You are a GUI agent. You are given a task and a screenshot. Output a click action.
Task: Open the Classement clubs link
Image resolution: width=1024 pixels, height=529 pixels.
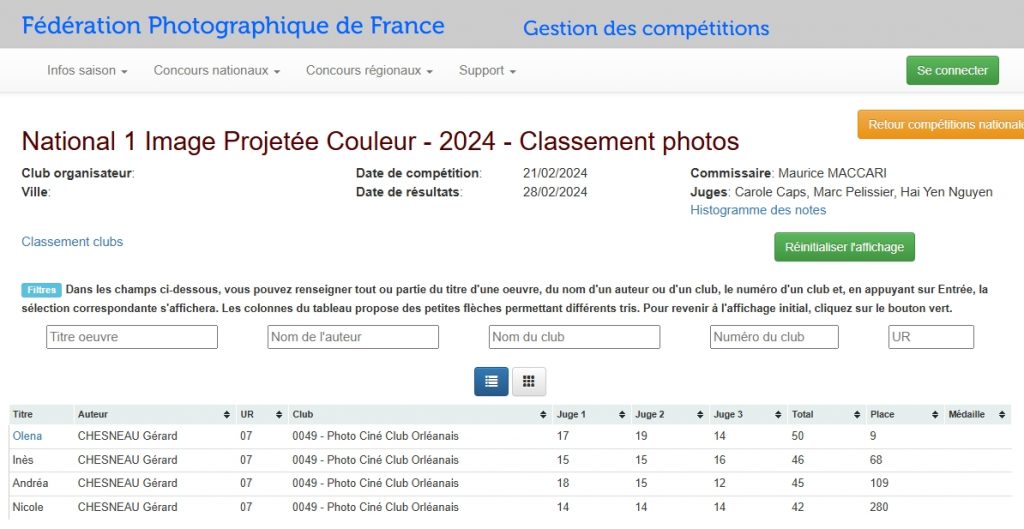tap(72, 242)
